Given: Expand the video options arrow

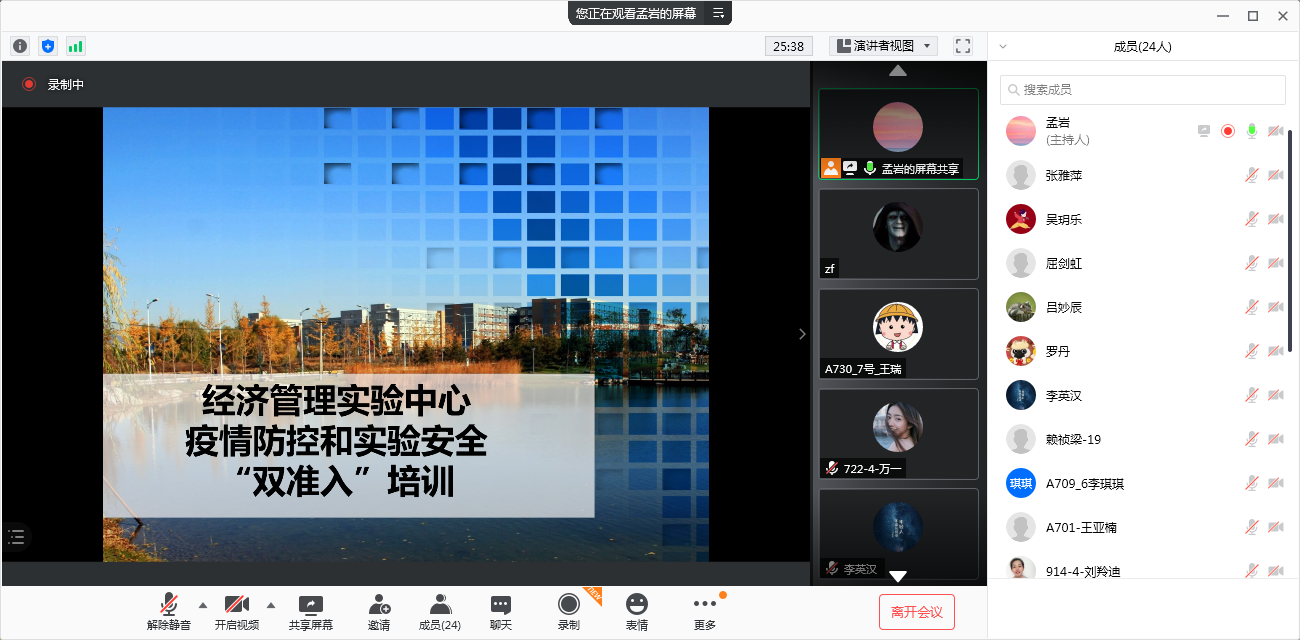Looking at the screenshot, I should (x=271, y=605).
